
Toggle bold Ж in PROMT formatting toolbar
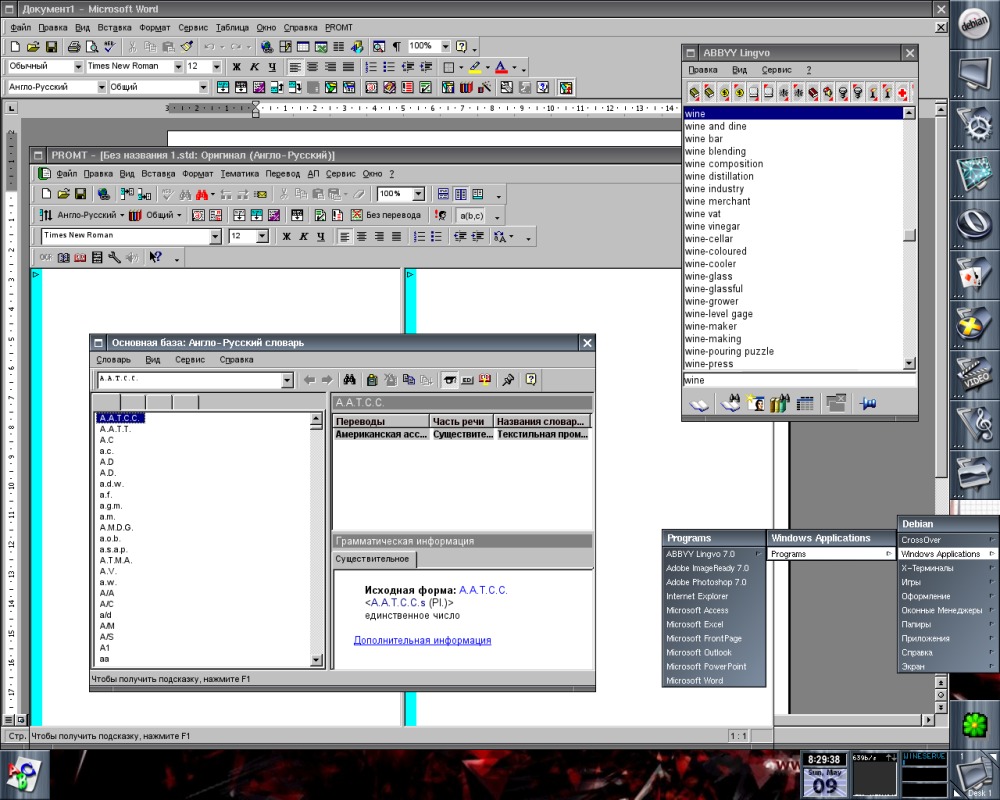[x=286, y=237]
